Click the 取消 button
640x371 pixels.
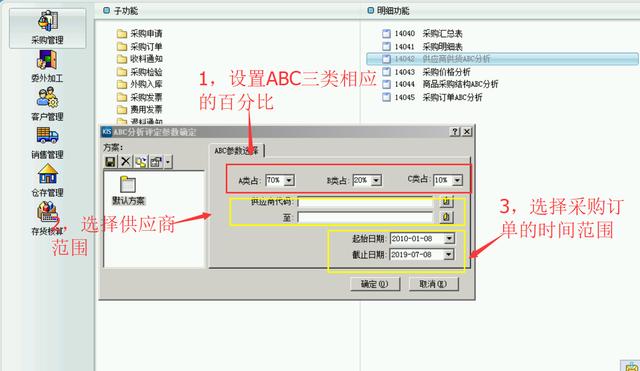click(x=433, y=284)
